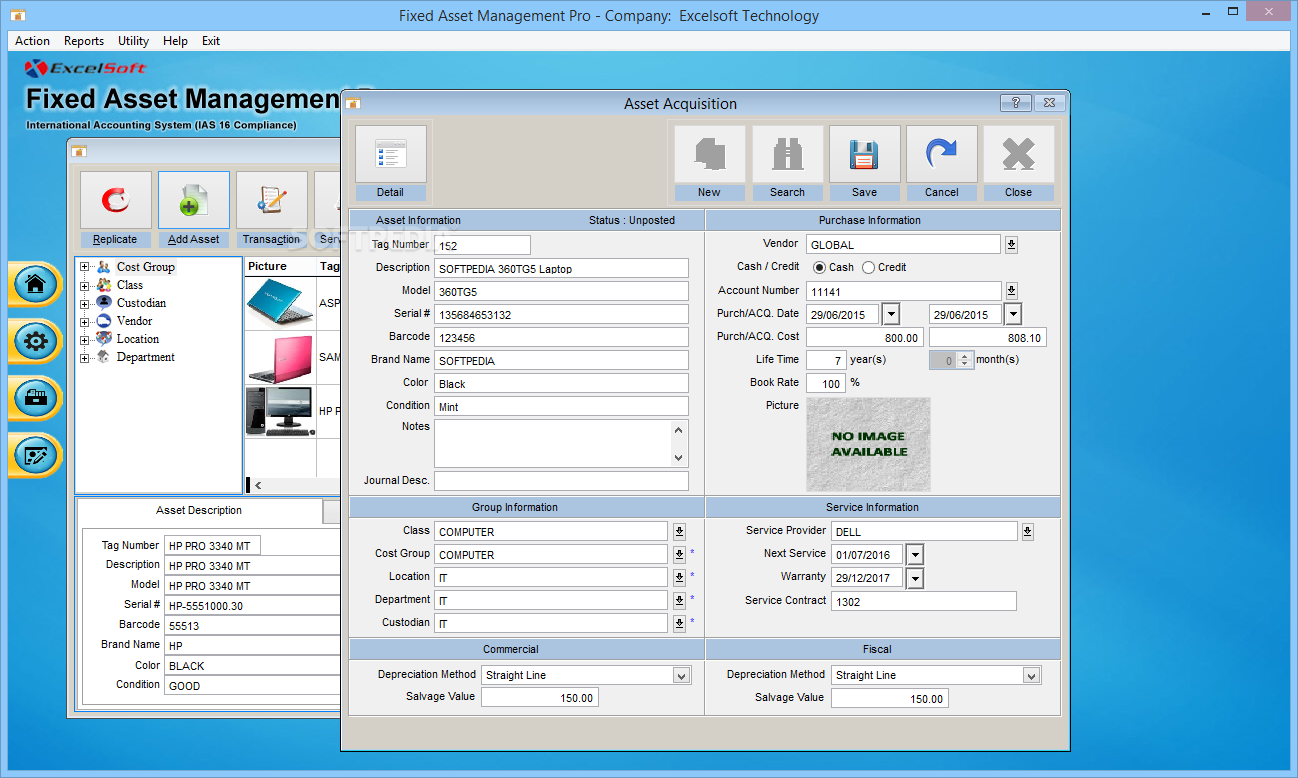Select the Cash radio button
1298x778 pixels.
[820, 267]
